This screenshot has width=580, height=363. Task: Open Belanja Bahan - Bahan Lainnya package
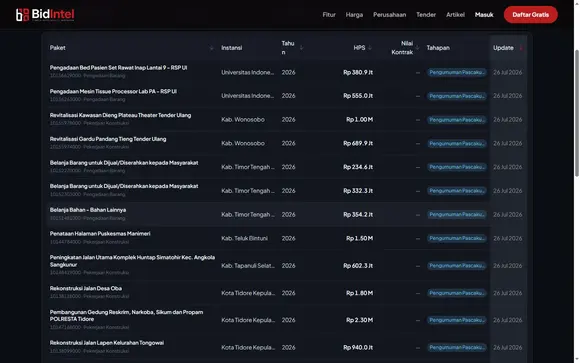tap(88, 210)
